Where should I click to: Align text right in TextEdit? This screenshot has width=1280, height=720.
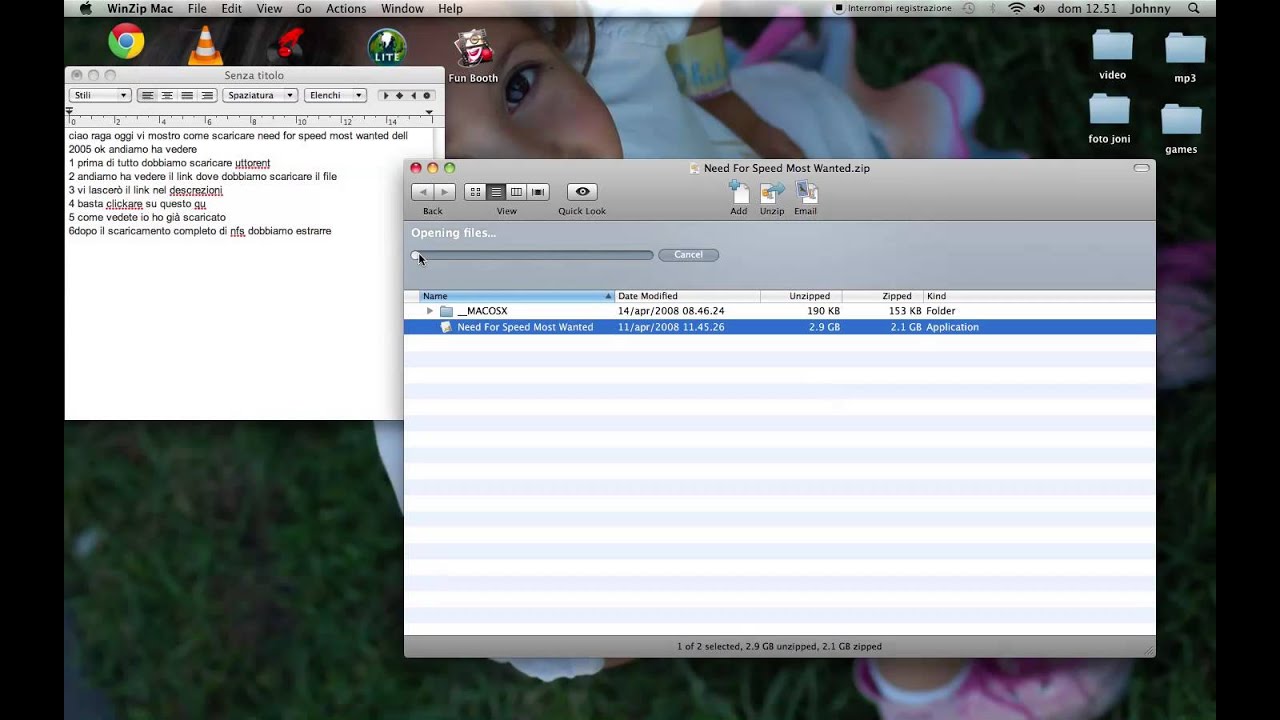click(207, 95)
